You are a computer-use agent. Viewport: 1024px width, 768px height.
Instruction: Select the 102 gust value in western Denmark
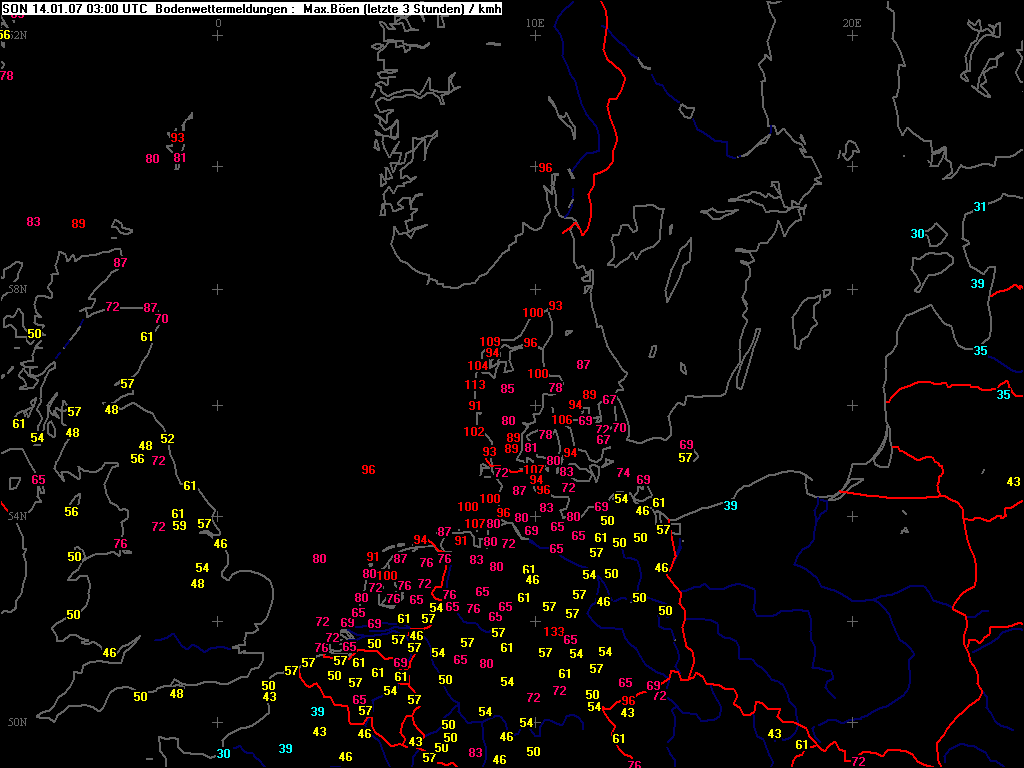[x=474, y=432]
